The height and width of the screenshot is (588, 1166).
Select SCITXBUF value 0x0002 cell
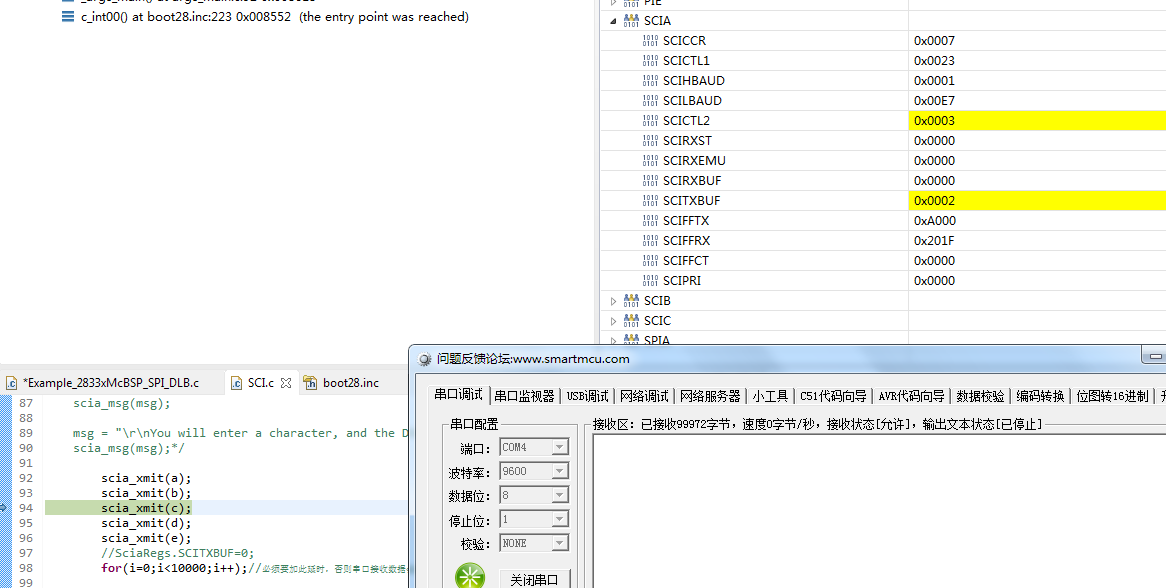pos(1037,201)
